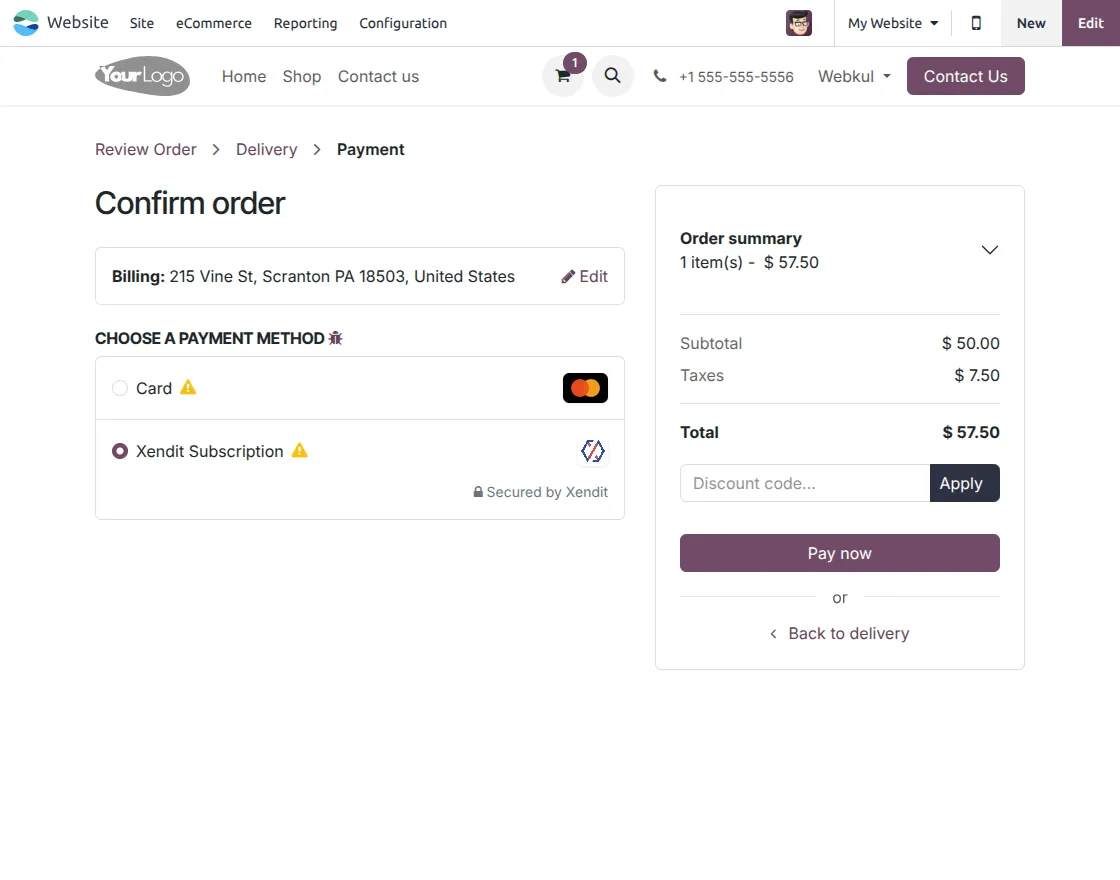Click the pencil icon to edit billing

point(569,276)
